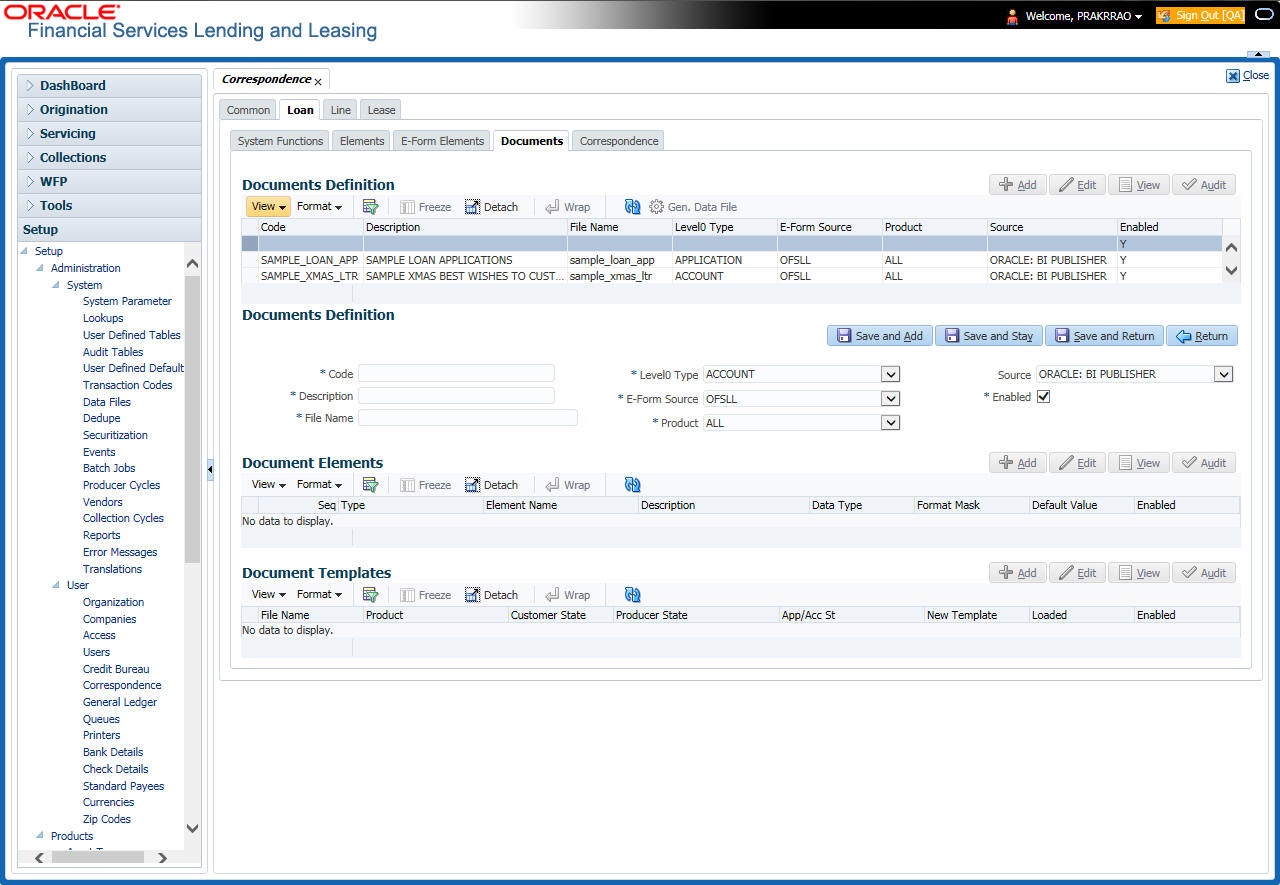The height and width of the screenshot is (885, 1280).
Task: Open the Correspondence sub-tab
Action: pyautogui.click(x=619, y=141)
